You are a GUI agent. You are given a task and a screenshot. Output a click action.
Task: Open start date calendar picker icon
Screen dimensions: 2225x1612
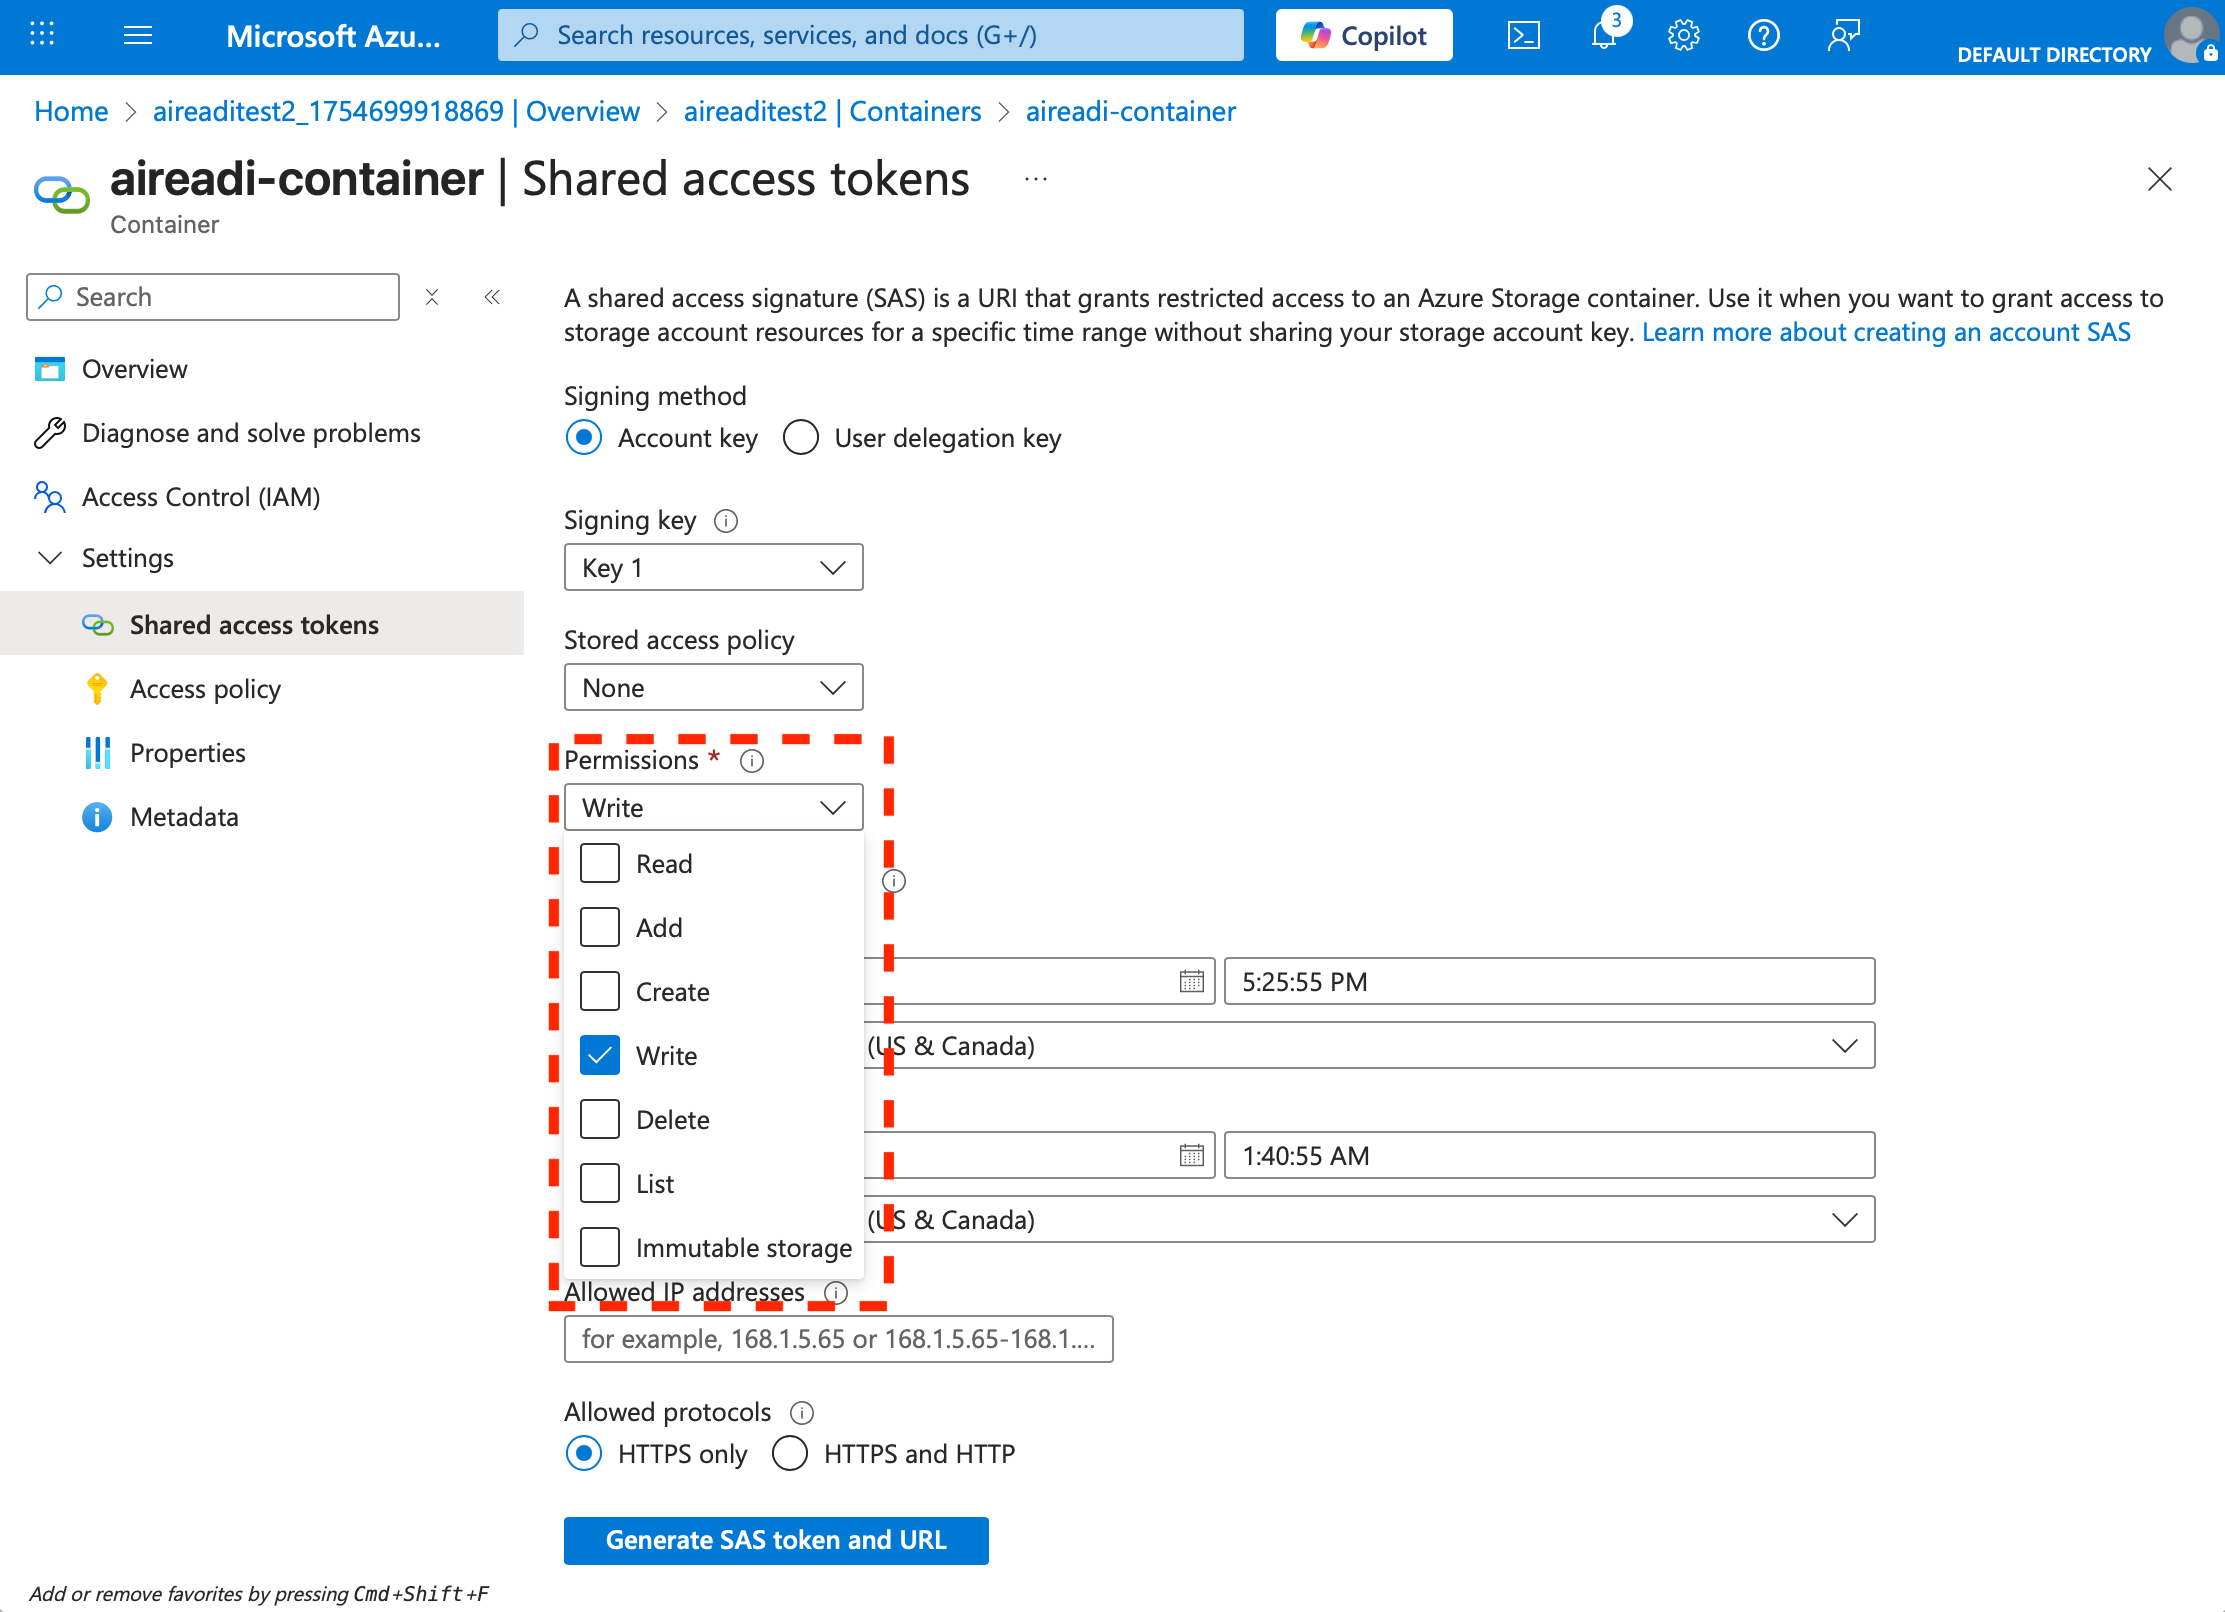tap(1191, 981)
